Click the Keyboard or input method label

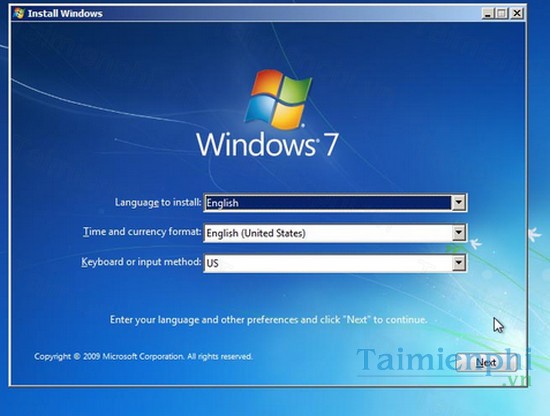[x=141, y=262]
